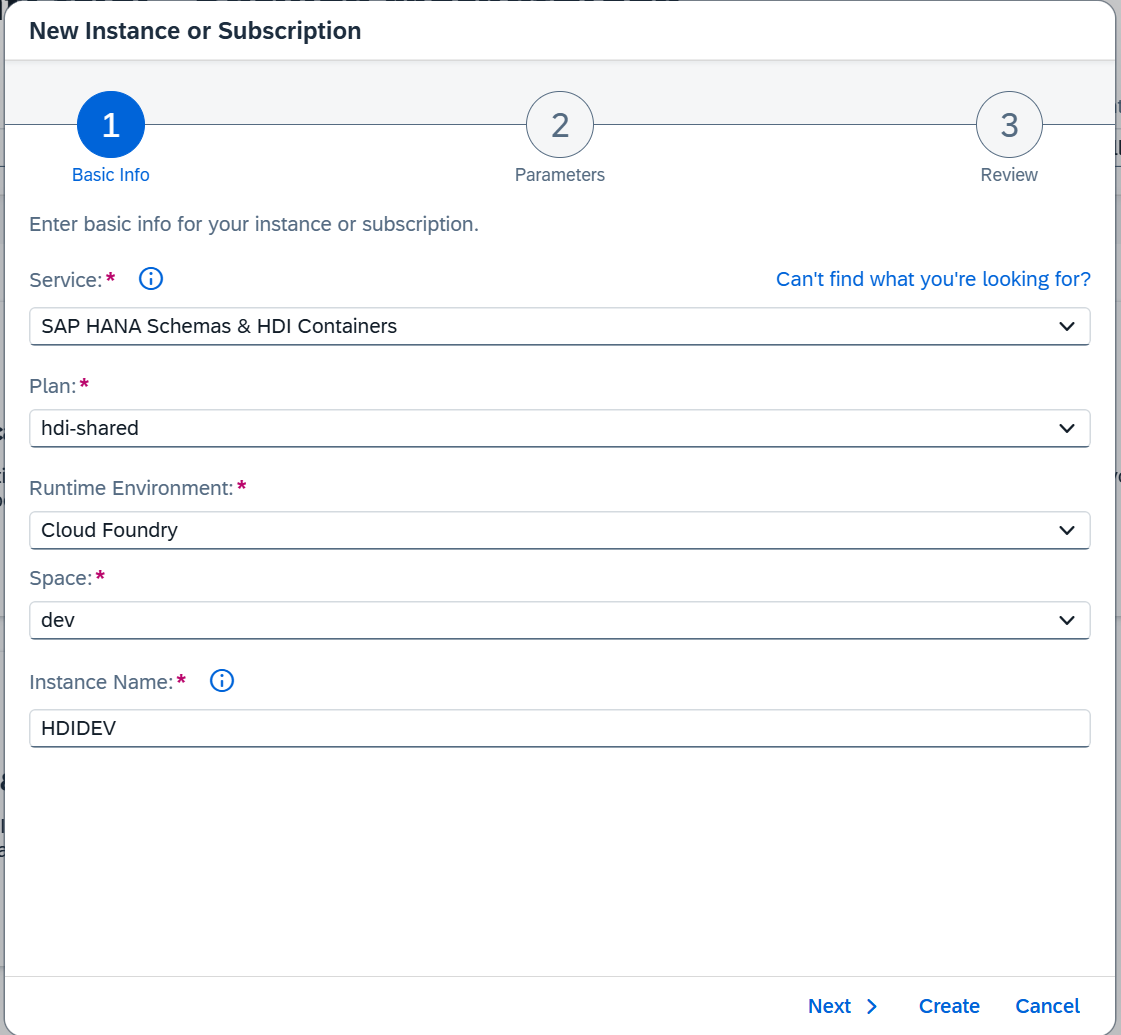Cancel the New Instance dialog
Viewport: 1121px width, 1035px height.
pos(1047,1006)
